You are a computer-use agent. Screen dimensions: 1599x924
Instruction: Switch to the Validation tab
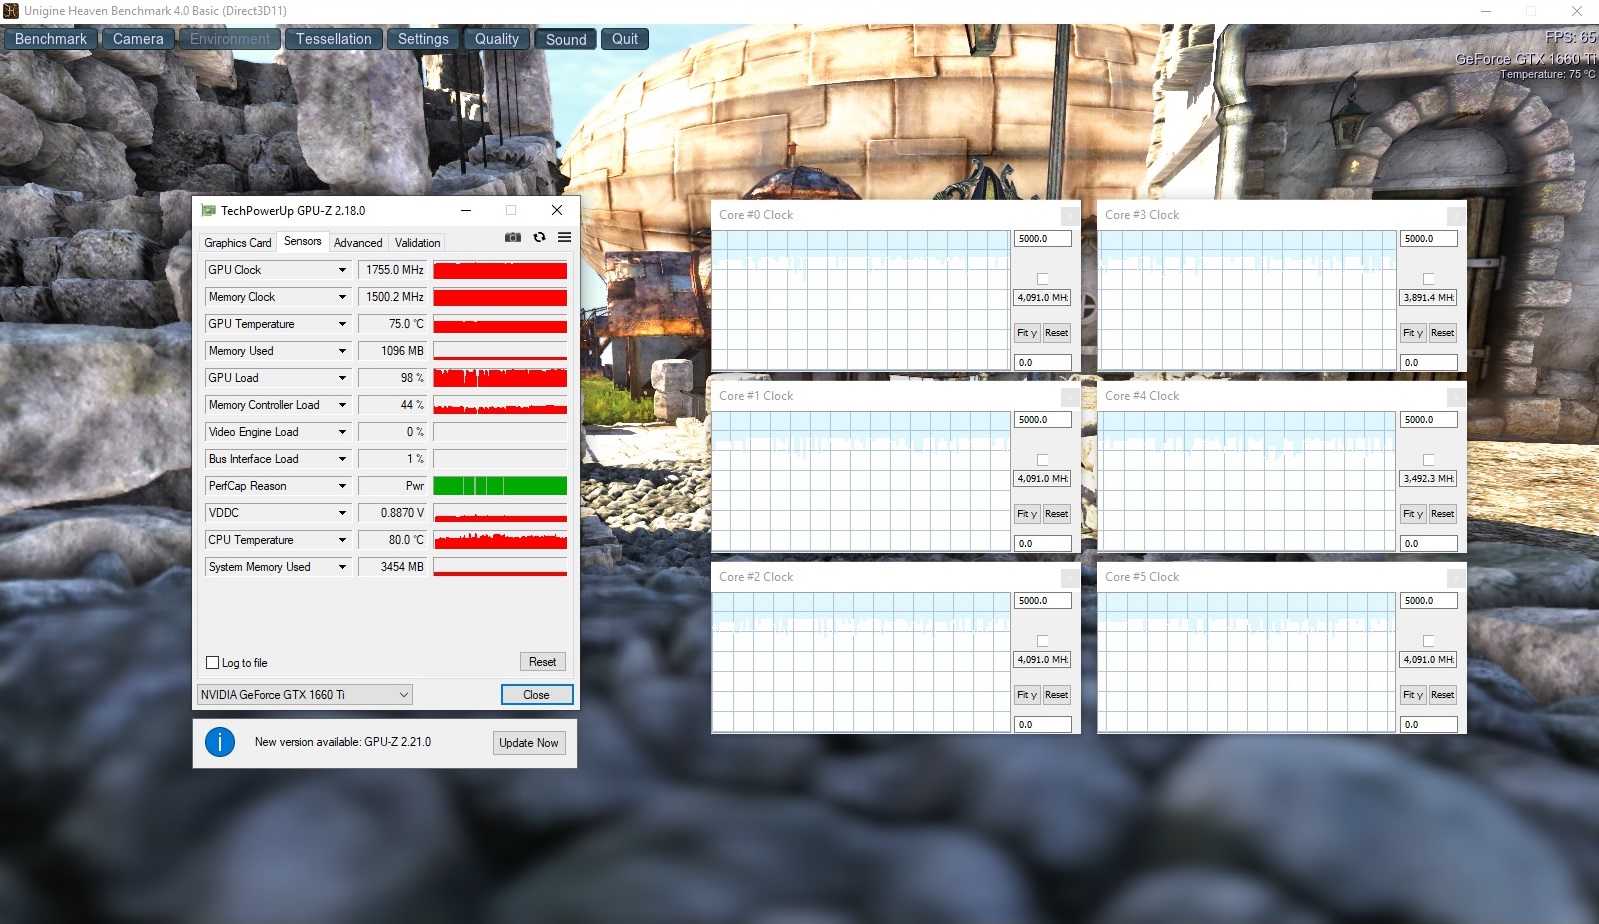point(417,243)
